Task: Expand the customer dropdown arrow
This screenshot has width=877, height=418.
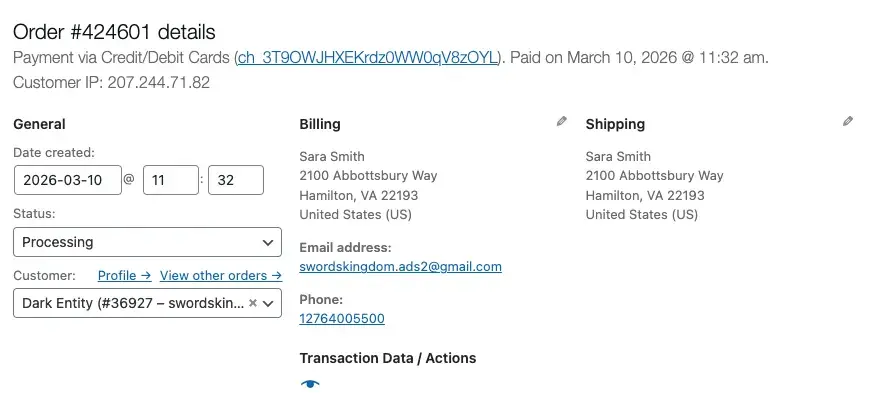Action: coord(269,303)
